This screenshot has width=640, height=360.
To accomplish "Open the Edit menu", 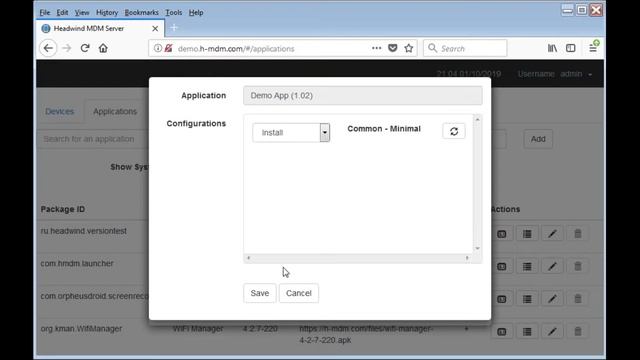I will [x=62, y=13].
